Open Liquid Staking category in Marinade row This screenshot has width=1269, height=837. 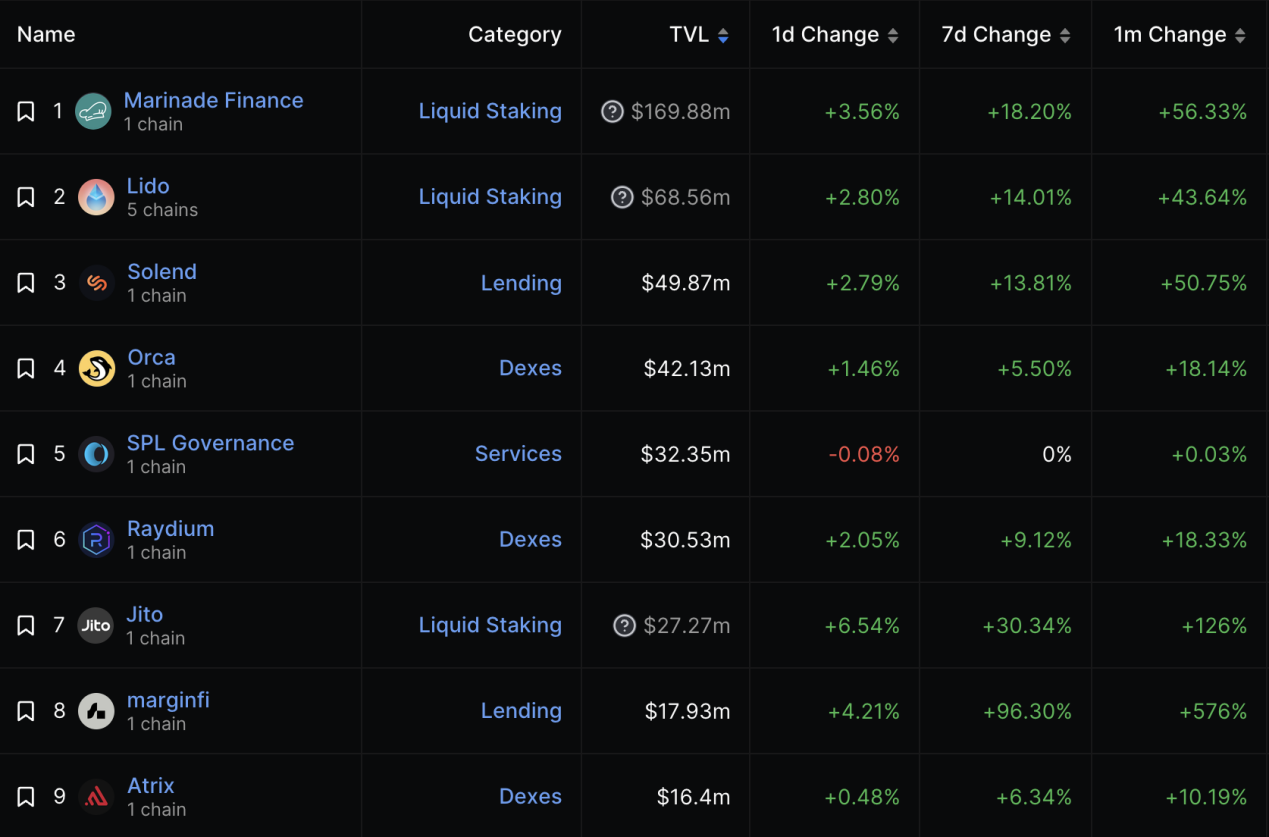[490, 111]
